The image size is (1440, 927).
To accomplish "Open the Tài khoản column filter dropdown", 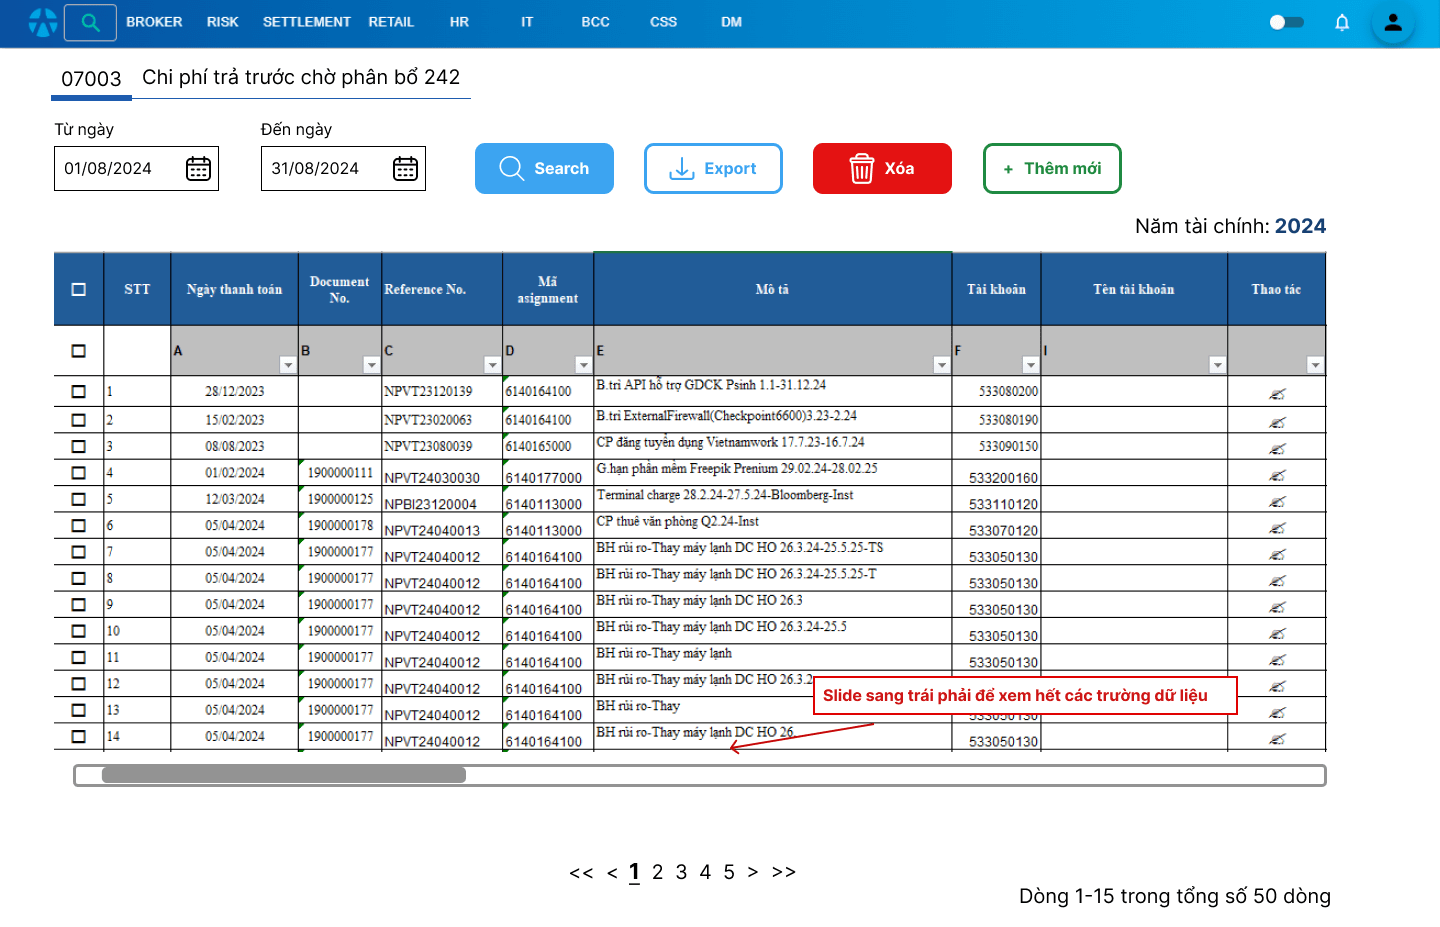I will pyautogui.click(x=1030, y=365).
